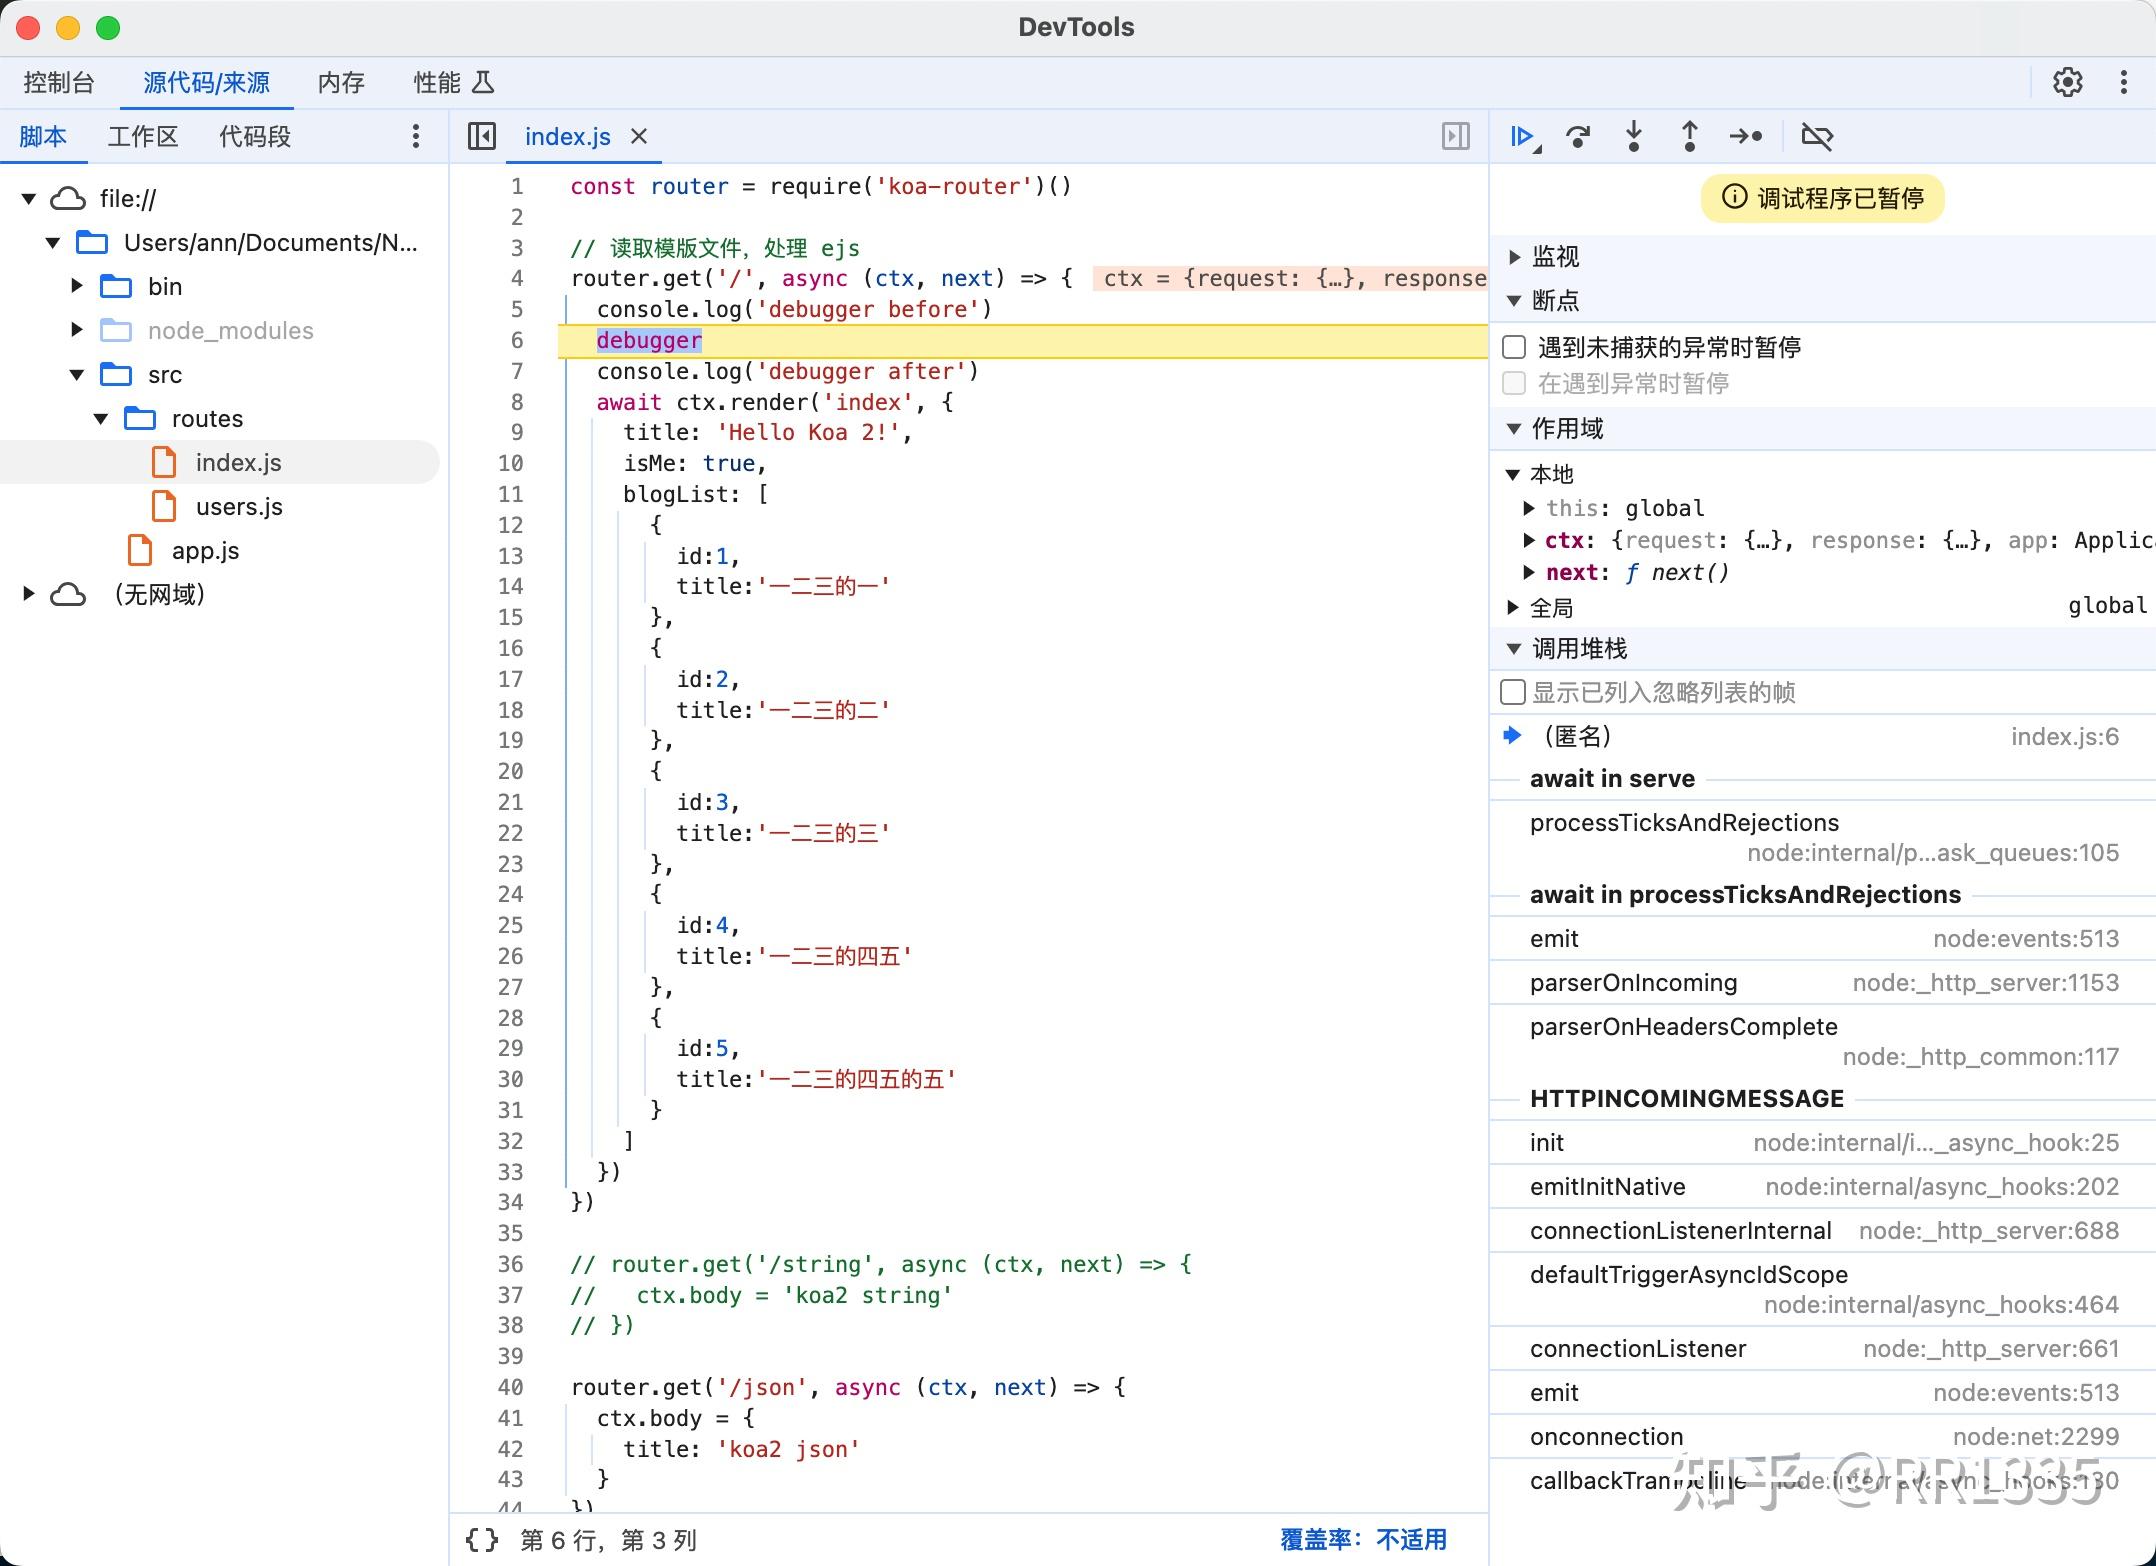Collapse the file navigator sidebar panel
The height and width of the screenshot is (1566, 2156).
(481, 136)
